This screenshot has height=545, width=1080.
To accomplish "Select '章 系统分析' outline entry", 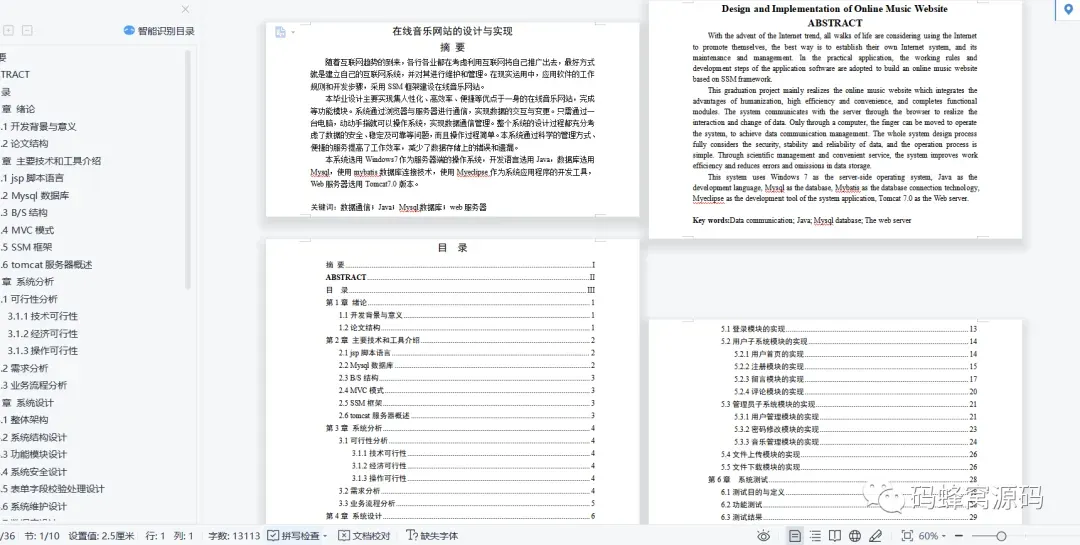I will pos(28,281).
